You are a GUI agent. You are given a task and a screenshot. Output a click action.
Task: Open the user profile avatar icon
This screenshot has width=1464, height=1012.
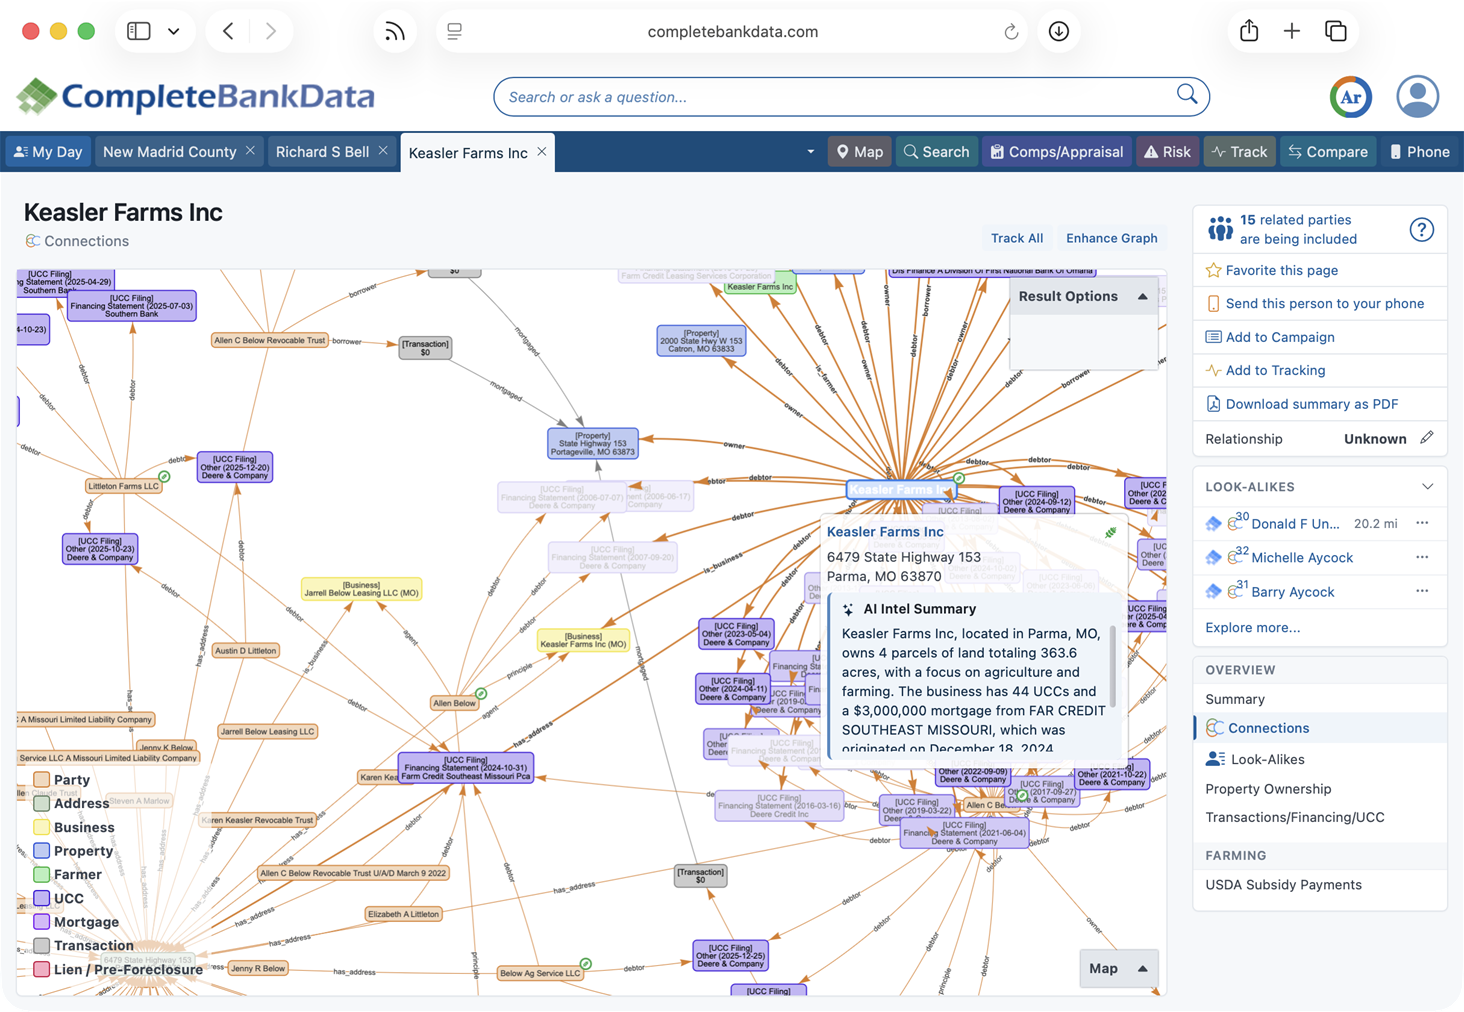[1417, 97]
